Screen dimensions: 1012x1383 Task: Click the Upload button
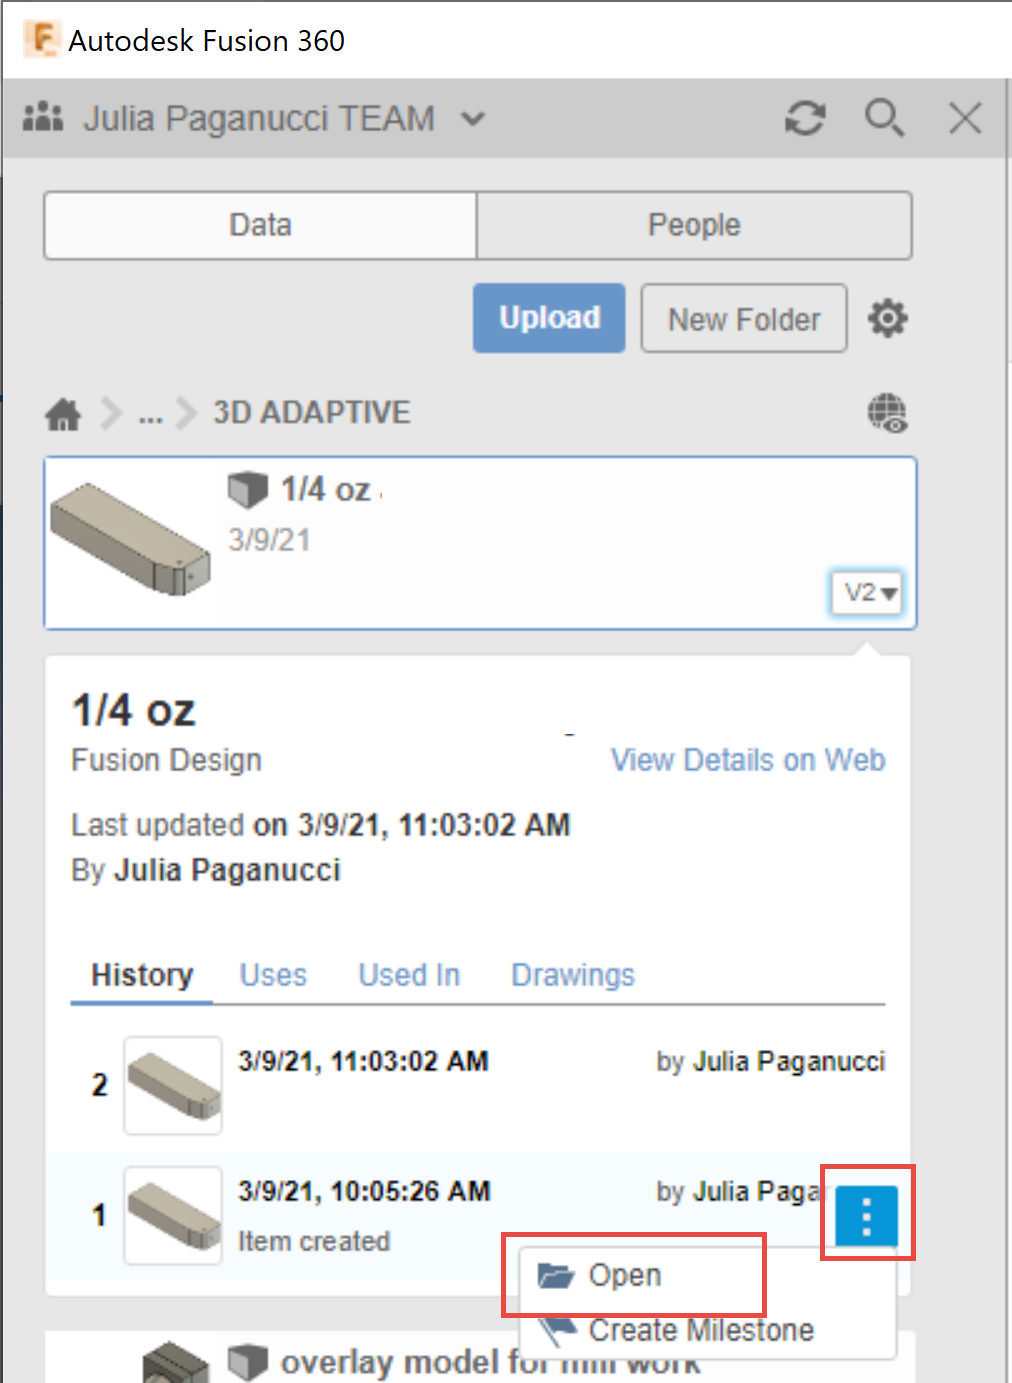549,318
